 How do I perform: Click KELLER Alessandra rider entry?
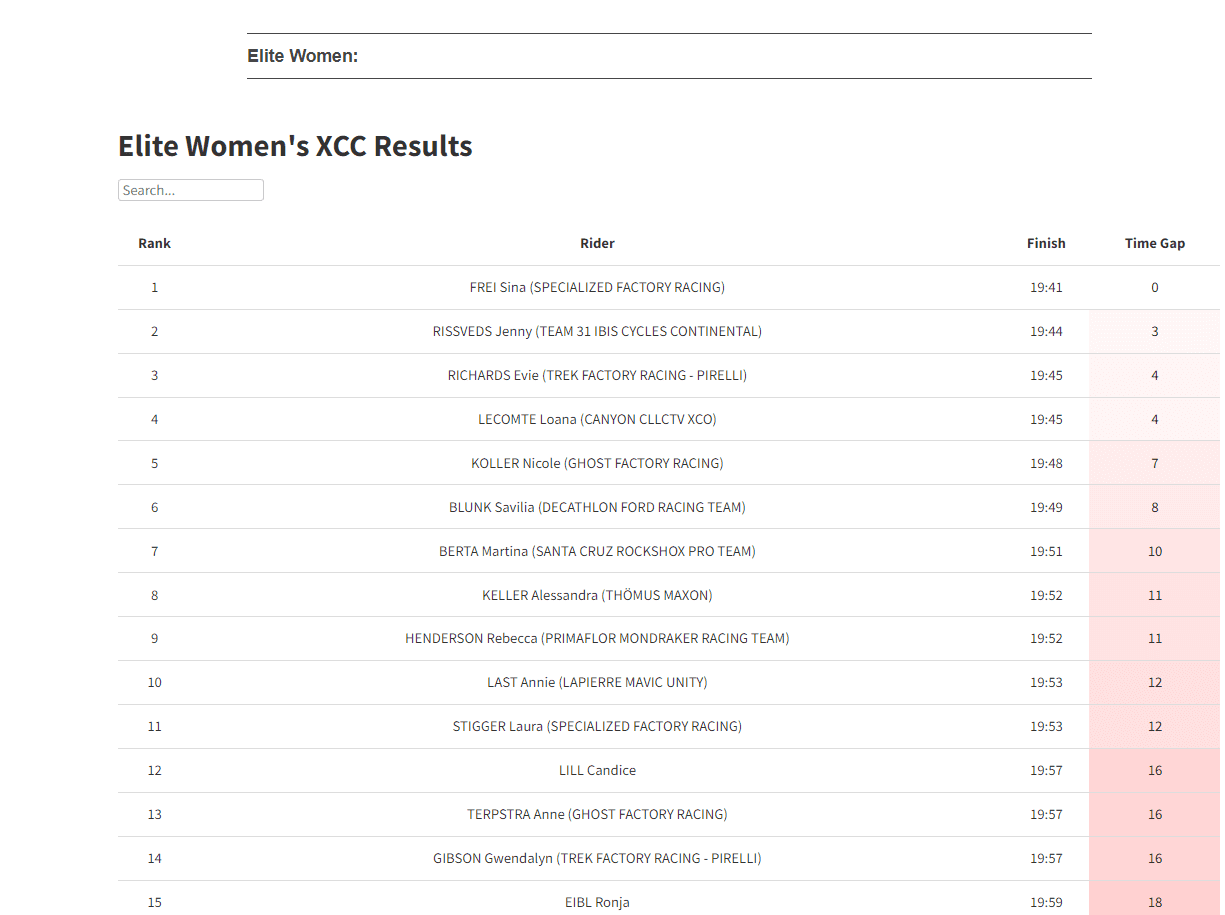(x=597, y=595)
